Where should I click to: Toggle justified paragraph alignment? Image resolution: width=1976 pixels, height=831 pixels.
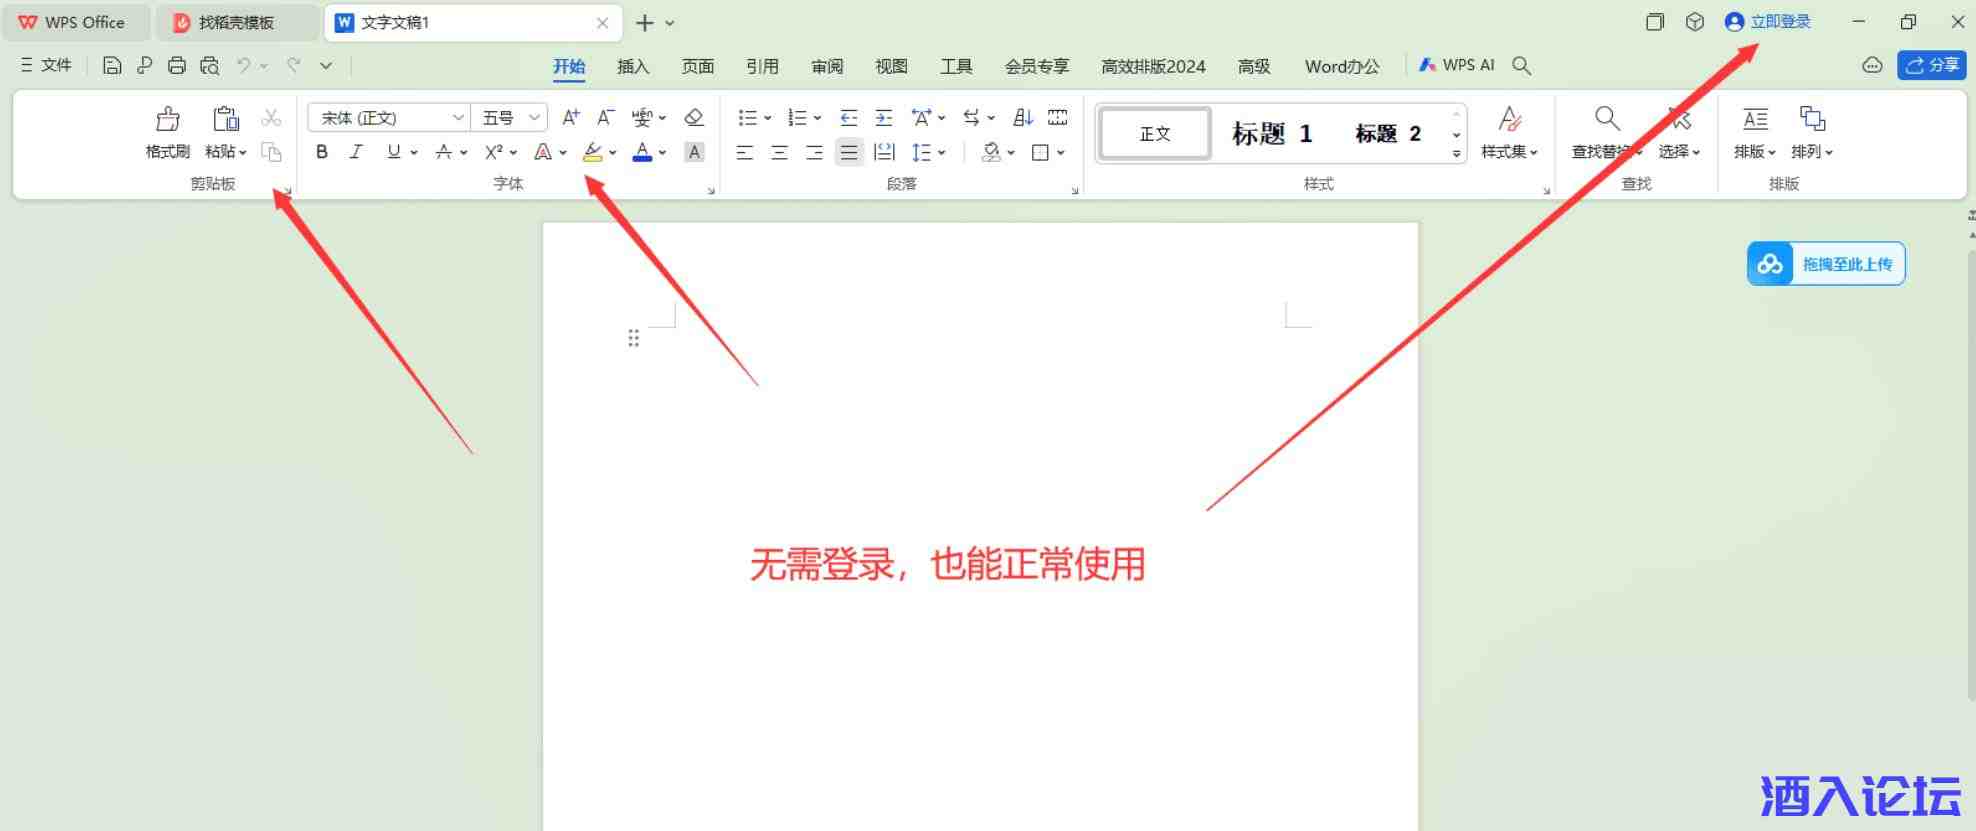point(849,152)
